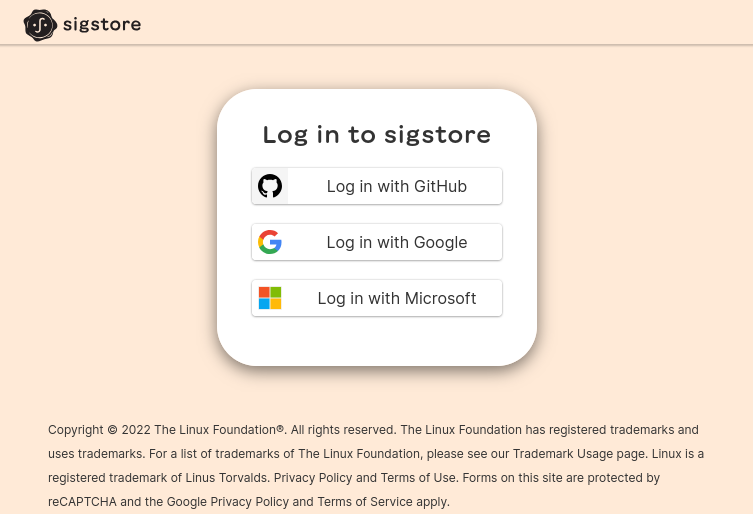Click the reCAPTCHA word in the footer
The height and width of the screenshot is (514, 753).
tap(82, 502)
